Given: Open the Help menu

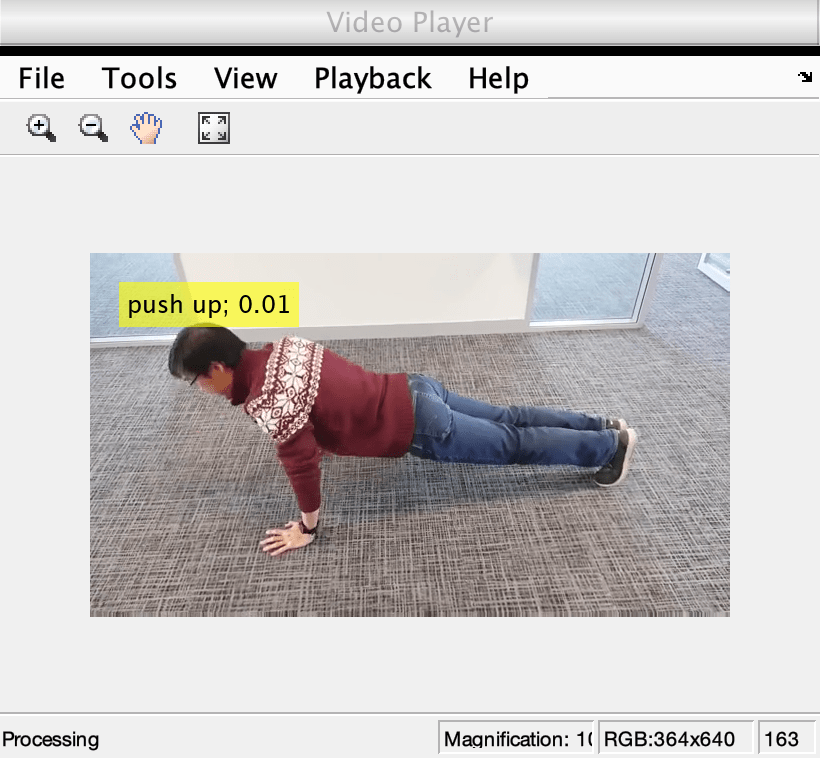Looking at the screenshot, I should (498, 78).
